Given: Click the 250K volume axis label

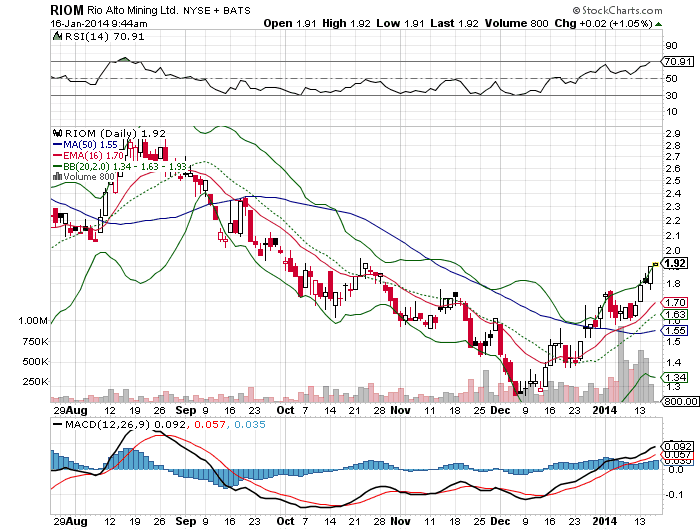Looking at the screenshot, I should click(35, 382).
